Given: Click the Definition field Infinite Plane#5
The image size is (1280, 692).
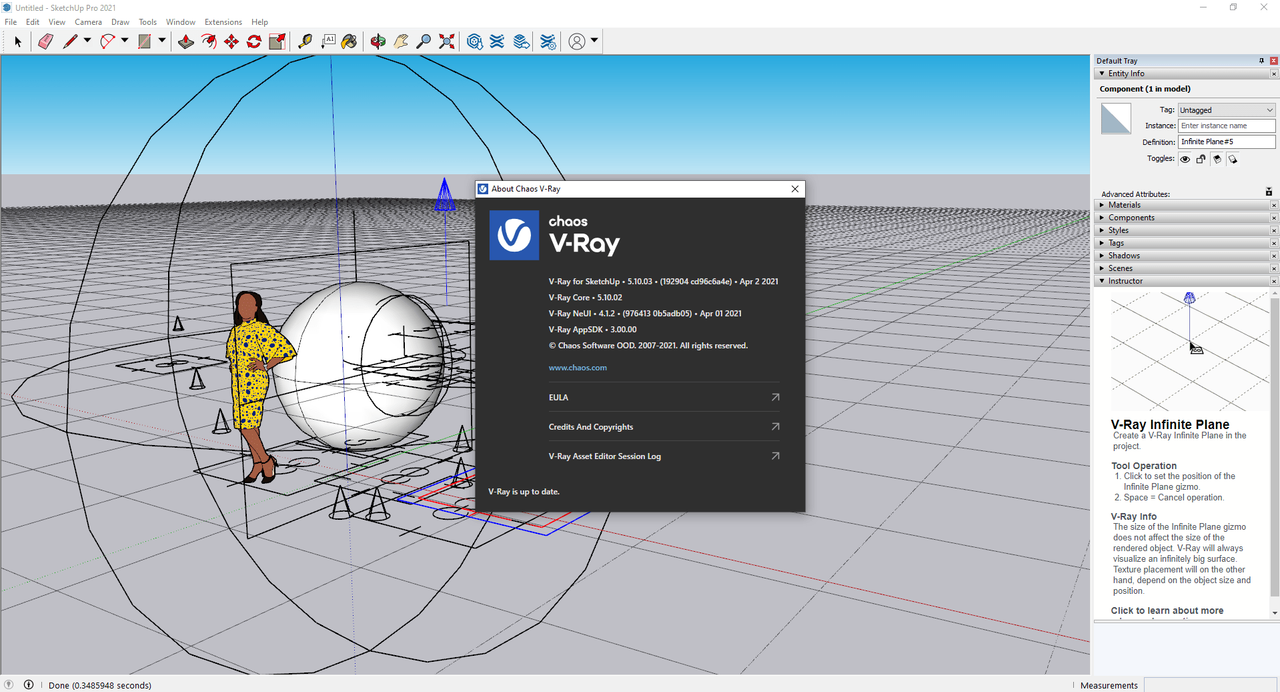Looking at the screenshot, I should [x=1227, y=142].
